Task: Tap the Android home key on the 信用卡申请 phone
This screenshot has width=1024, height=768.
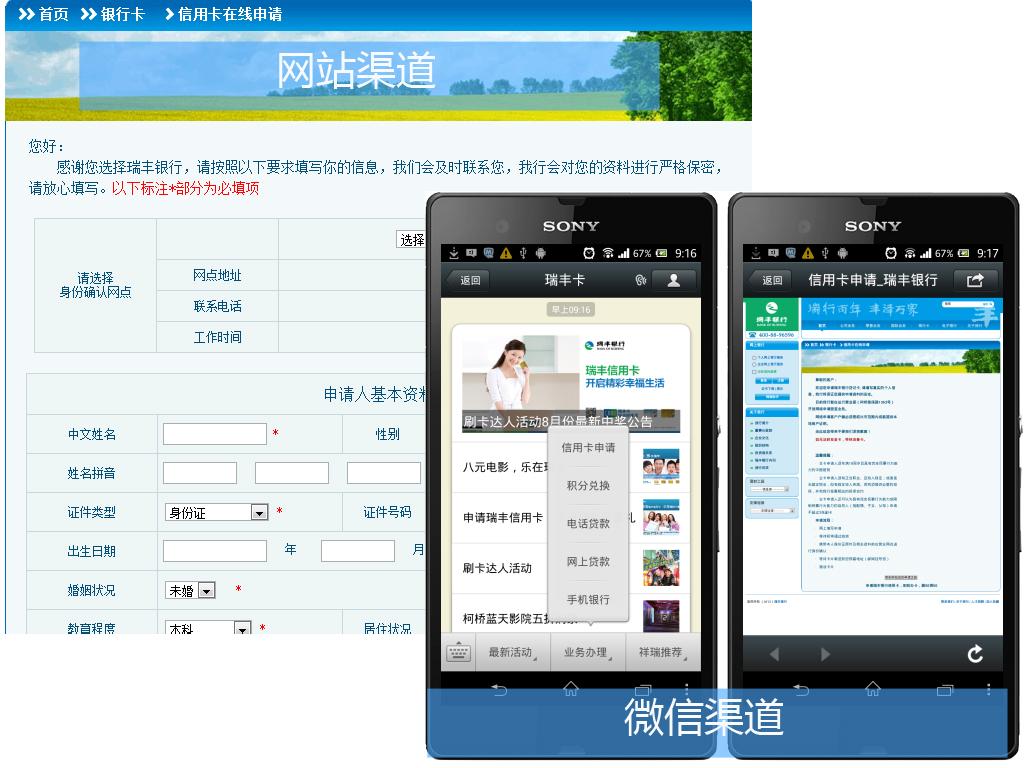Action: (x=872, y=688)
